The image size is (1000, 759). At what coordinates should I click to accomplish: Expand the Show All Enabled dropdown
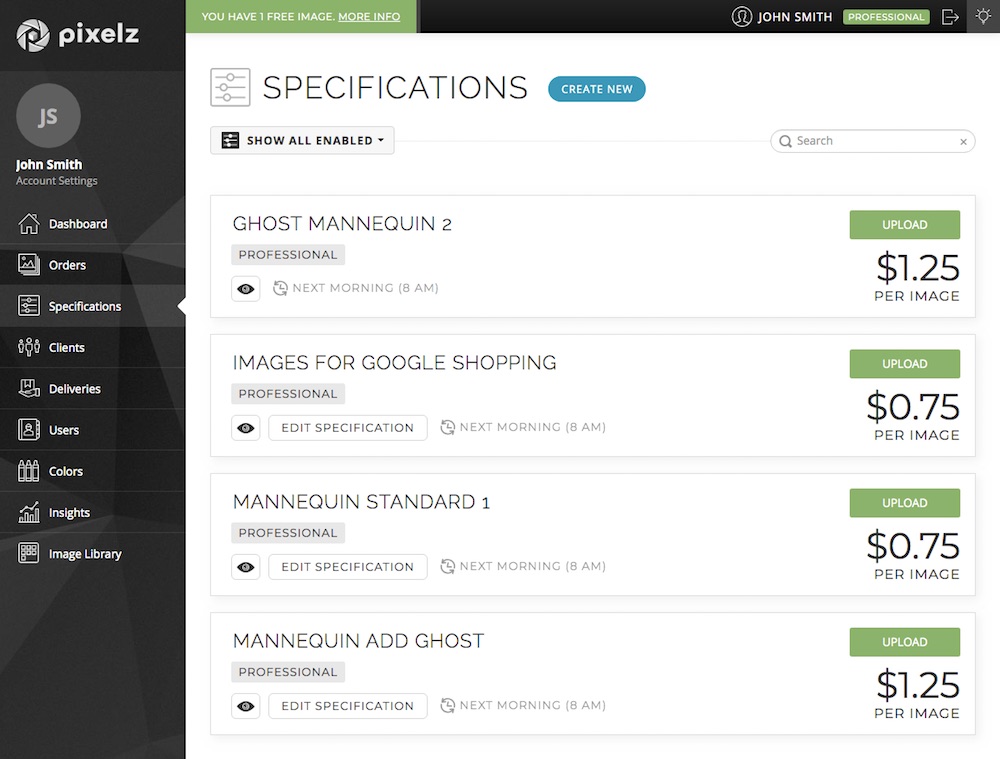click(302, 141)
